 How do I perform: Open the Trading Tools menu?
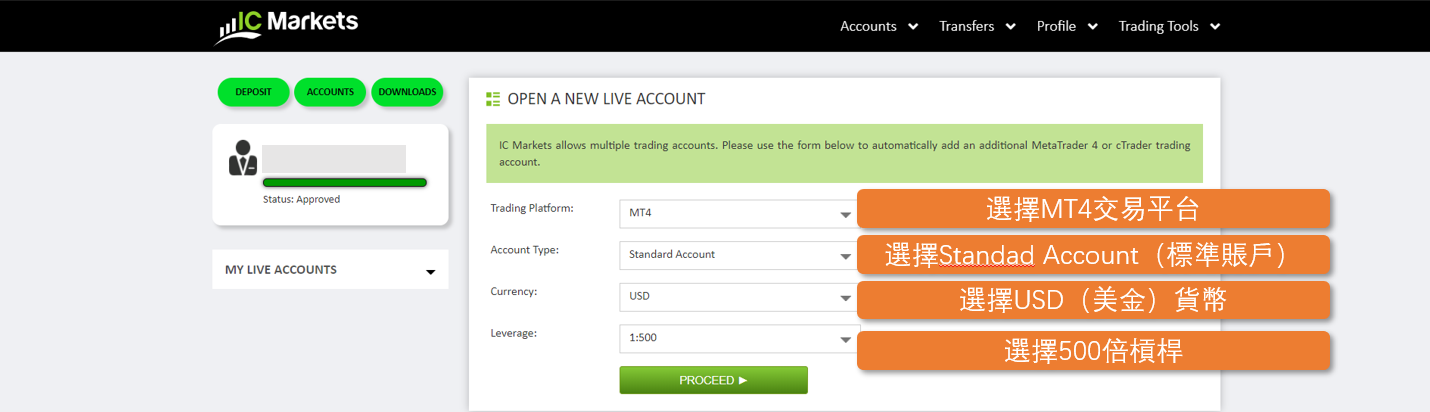pos(1169,26)
